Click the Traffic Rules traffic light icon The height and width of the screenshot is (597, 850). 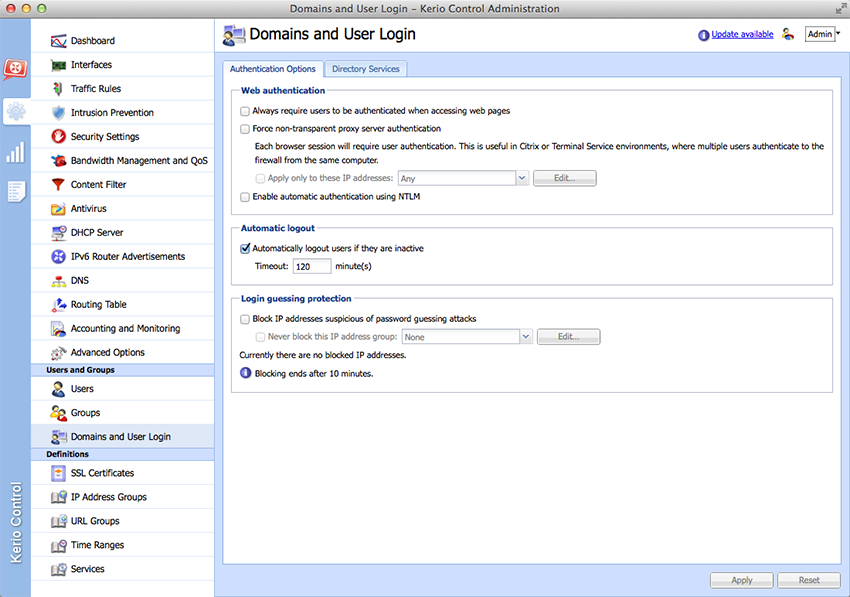tap(58, 89)
